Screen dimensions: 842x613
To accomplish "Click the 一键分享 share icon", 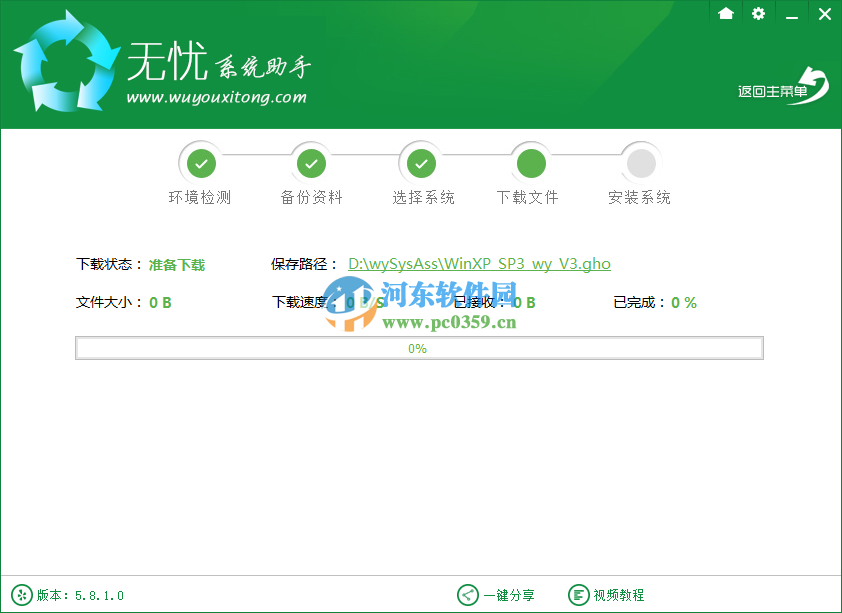I will (468, 595).
